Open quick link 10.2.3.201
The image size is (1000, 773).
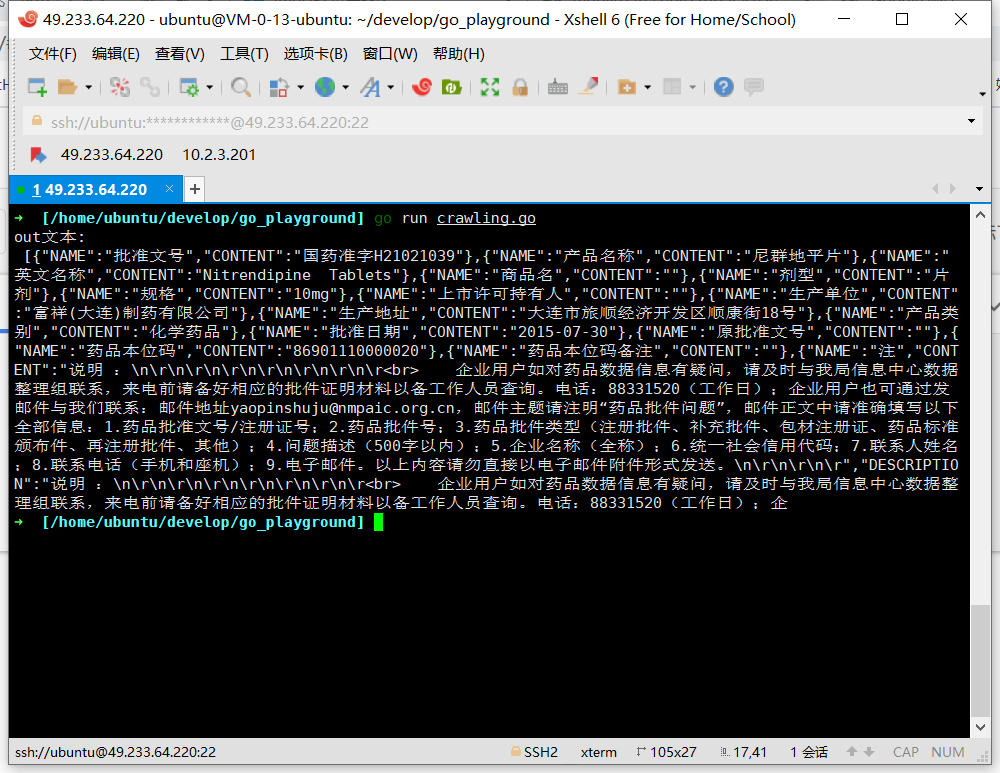click(x=219, y=155)
